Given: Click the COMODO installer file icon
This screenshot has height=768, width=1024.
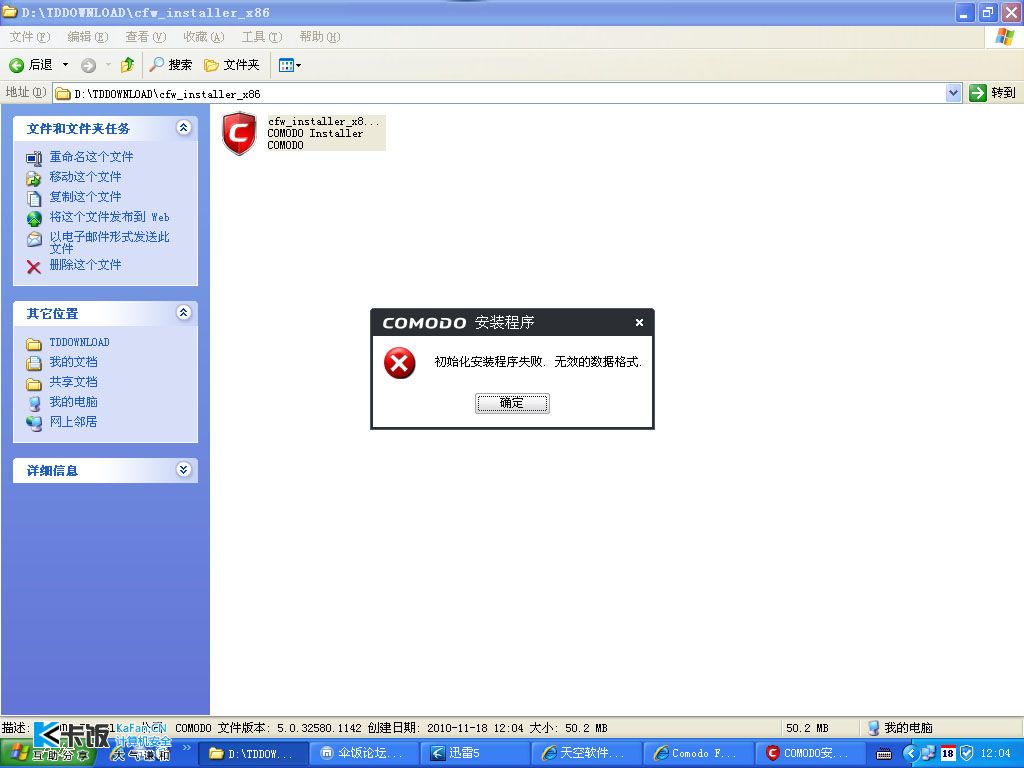Looking at the screenshot, I should [x=239, y=134].
